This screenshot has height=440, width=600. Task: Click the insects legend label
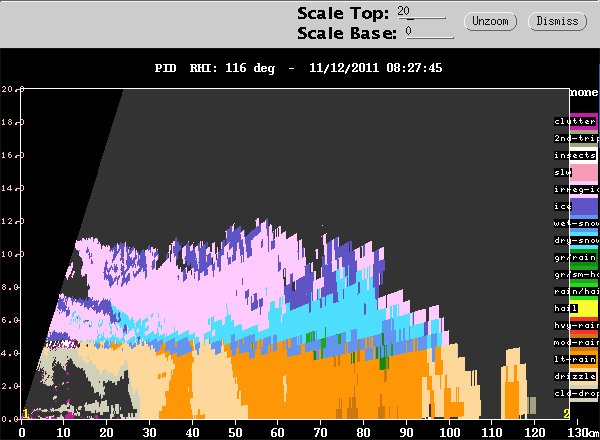pos(575,155)
